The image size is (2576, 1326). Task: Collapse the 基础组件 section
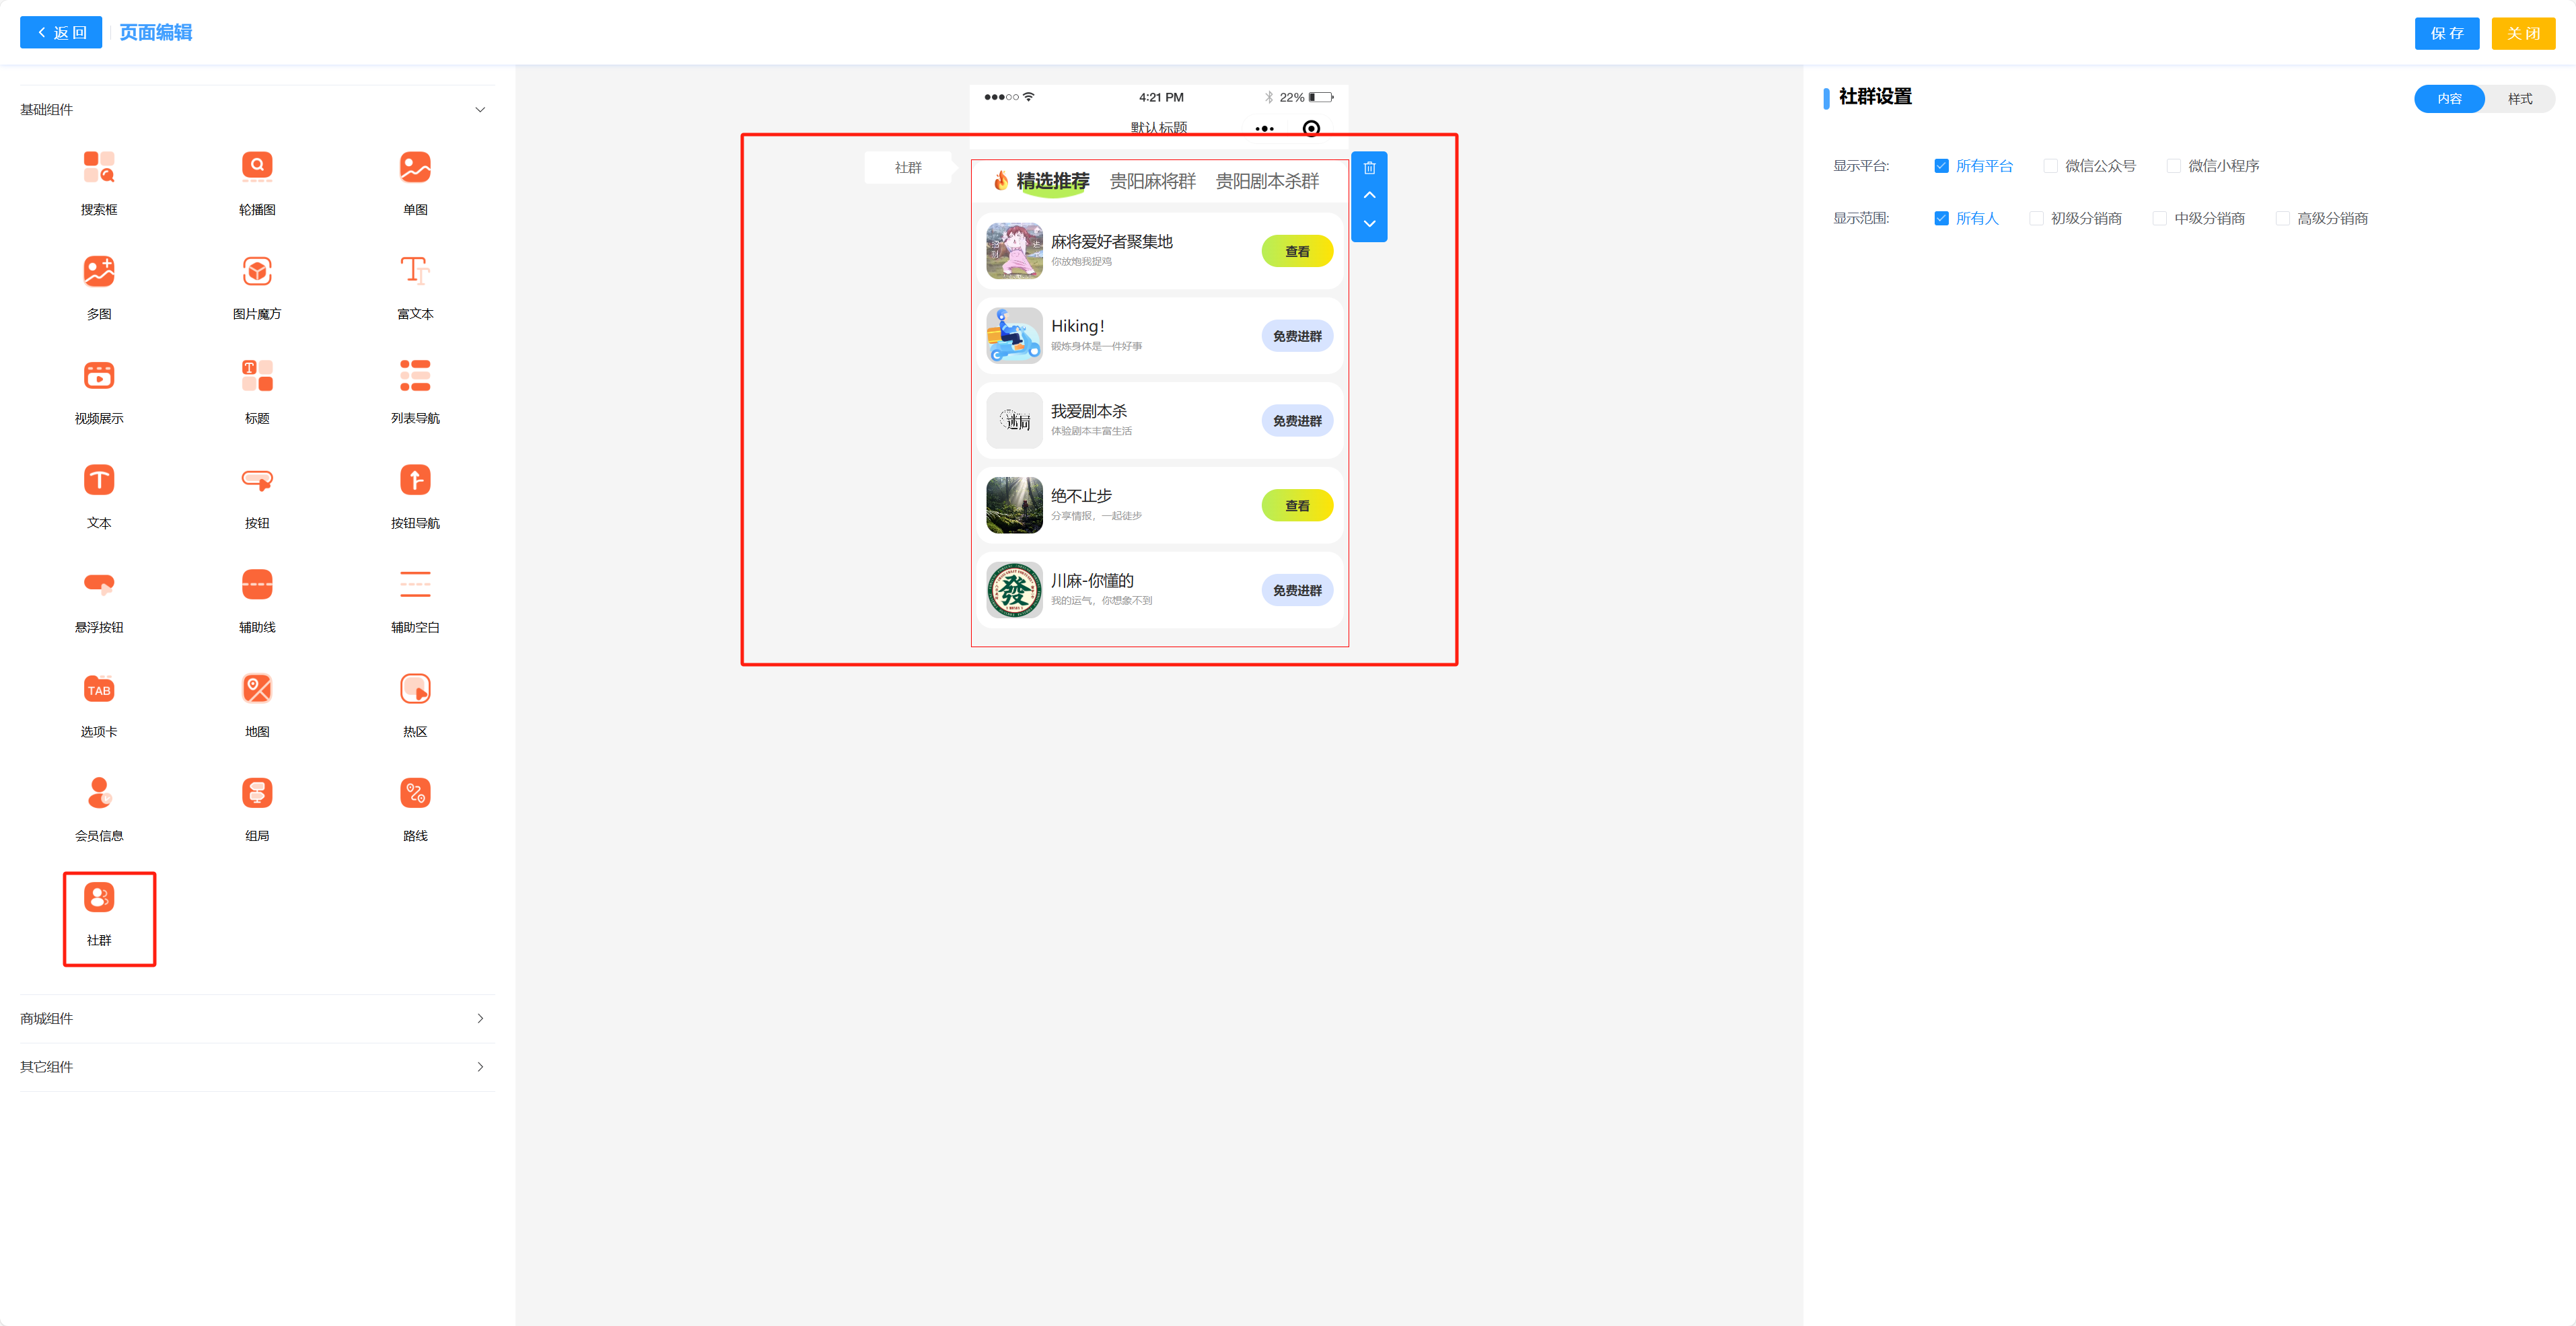coord(480,110)
